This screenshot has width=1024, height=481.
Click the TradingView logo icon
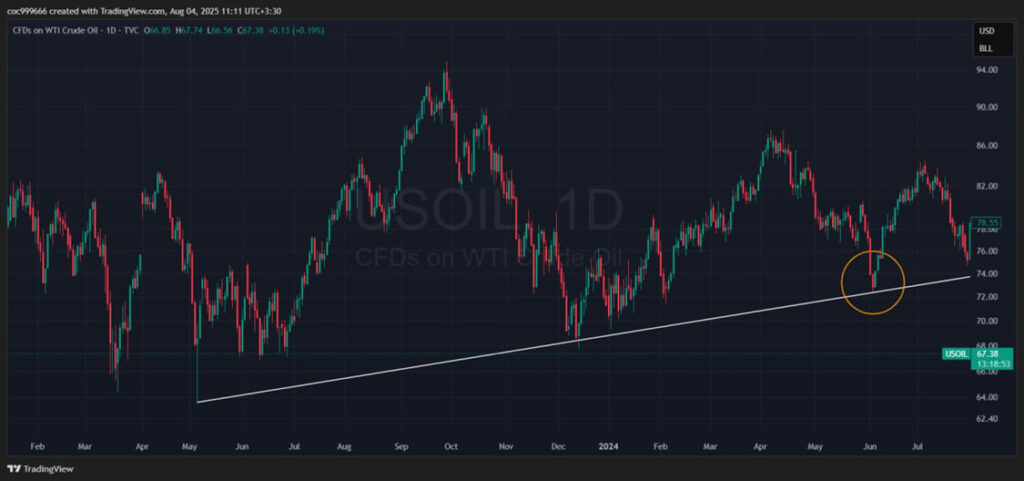pos(14,468)
